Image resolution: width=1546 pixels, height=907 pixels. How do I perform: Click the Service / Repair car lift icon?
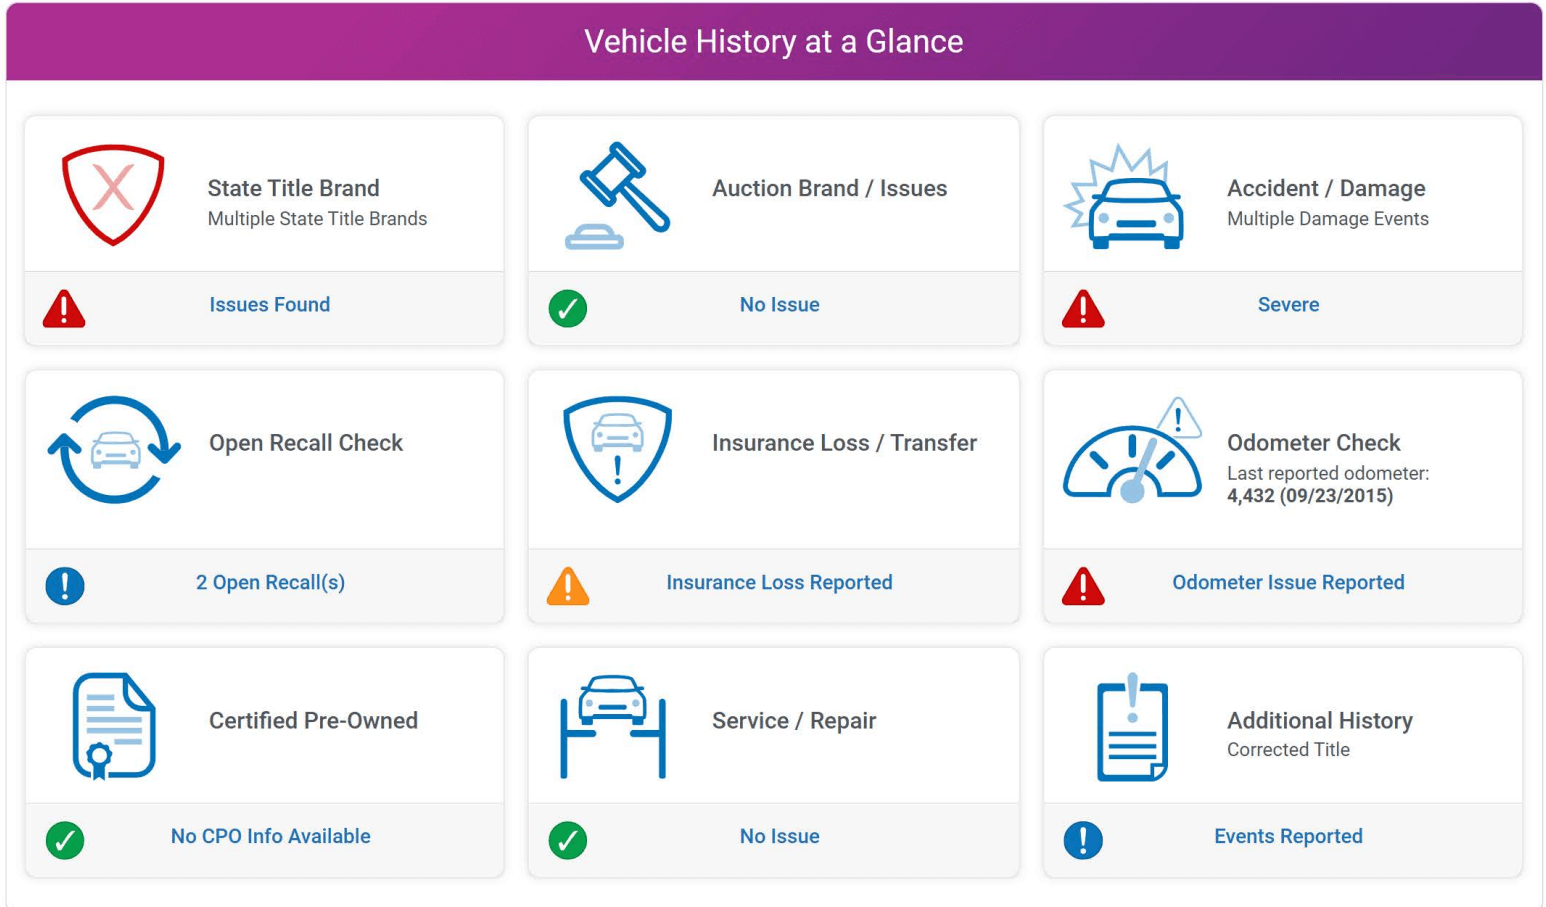[x=613, y=726]
